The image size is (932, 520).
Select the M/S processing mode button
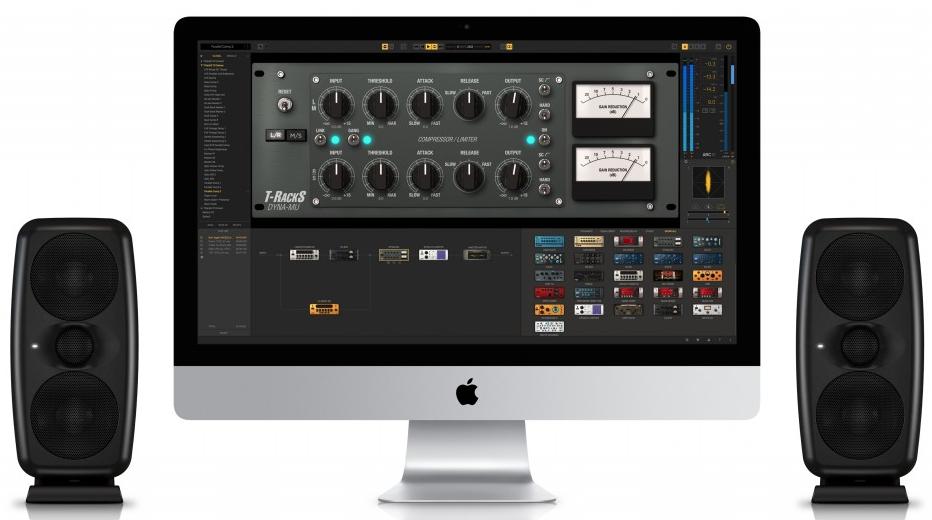[x=295, y=135]
